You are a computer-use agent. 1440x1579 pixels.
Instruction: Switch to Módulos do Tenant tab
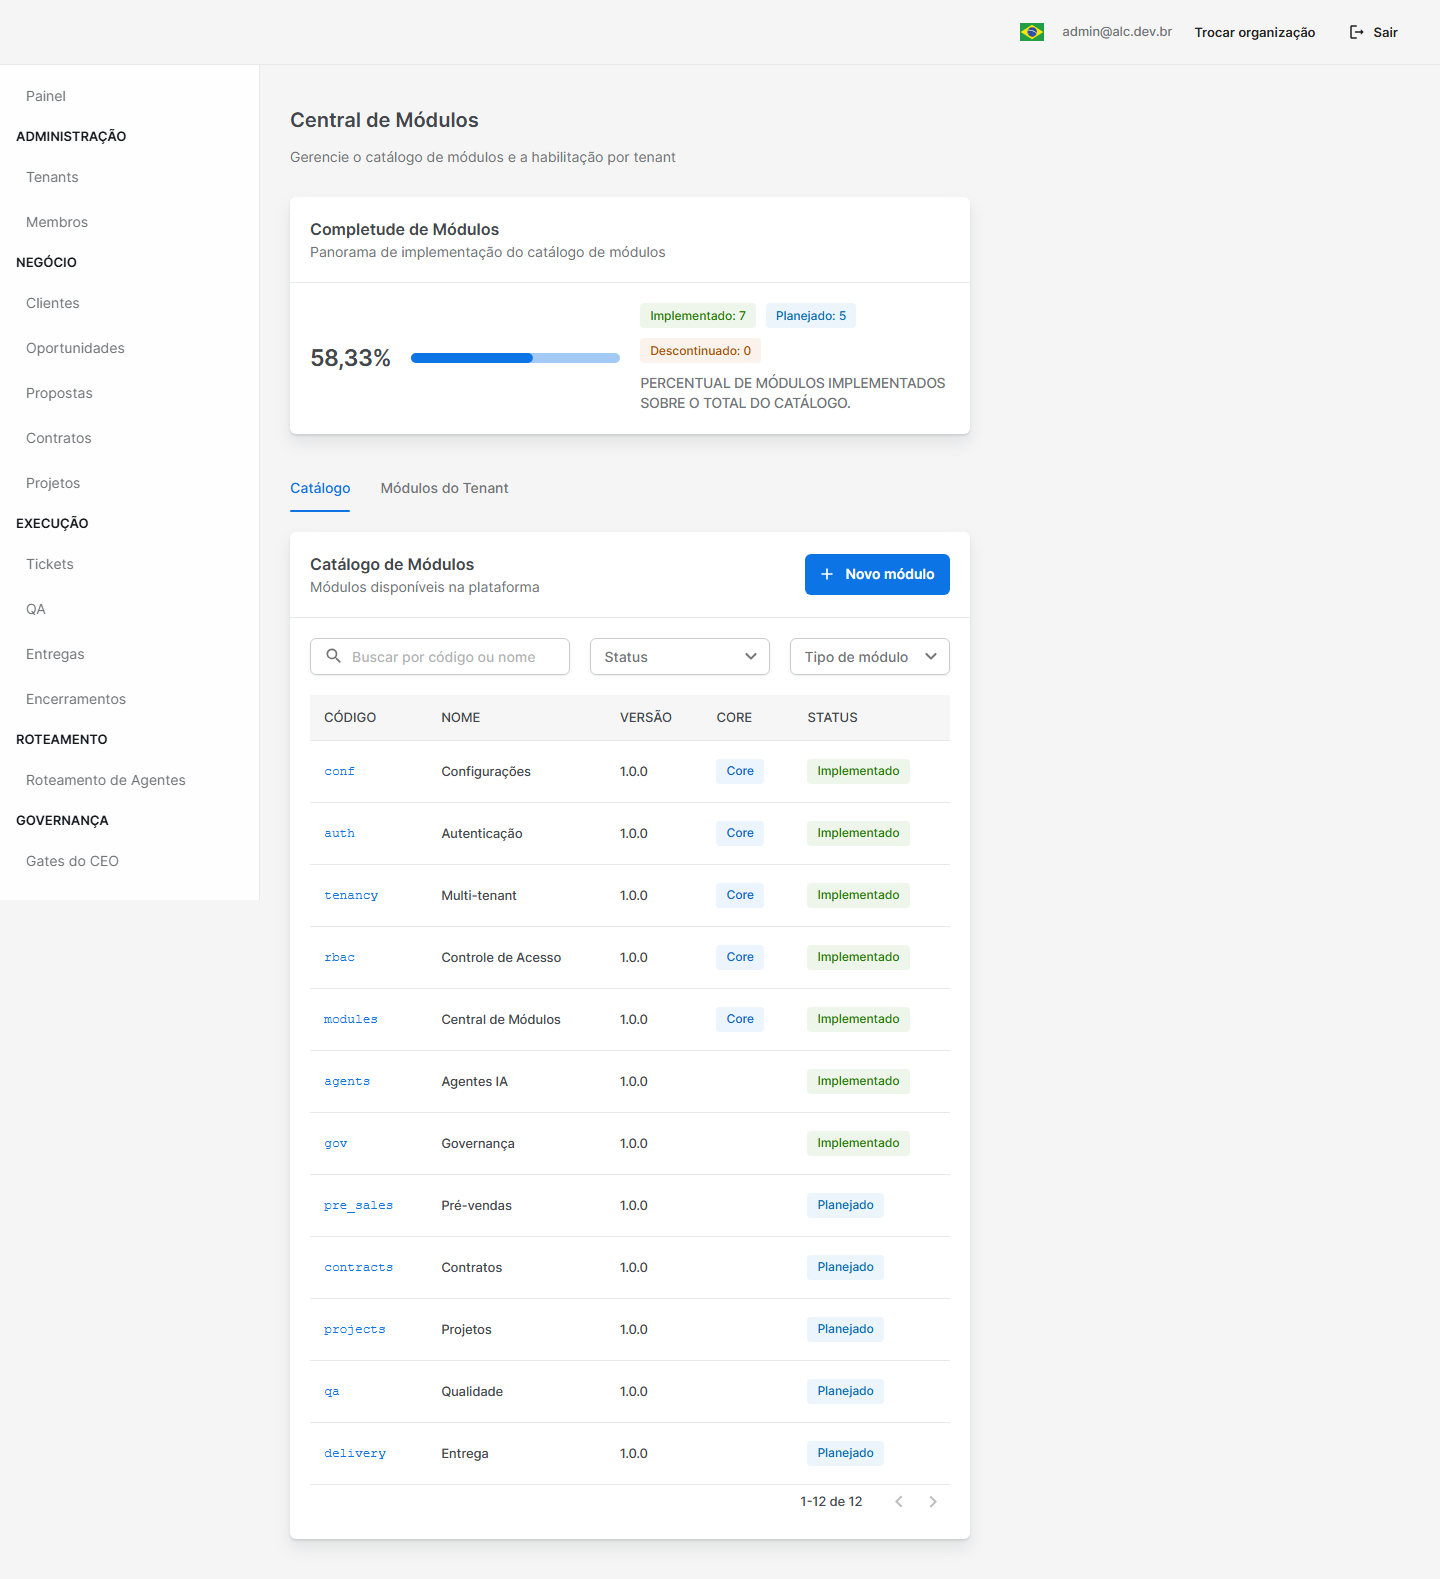point(444,488)
